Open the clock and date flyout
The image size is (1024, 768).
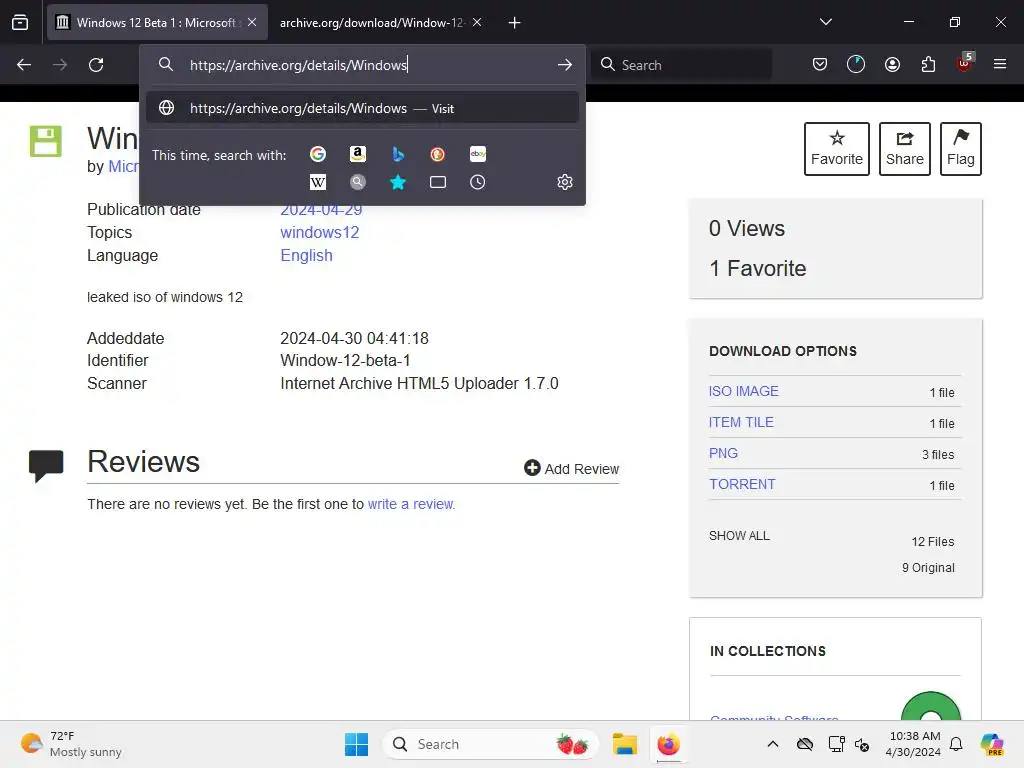coord(913,744)
